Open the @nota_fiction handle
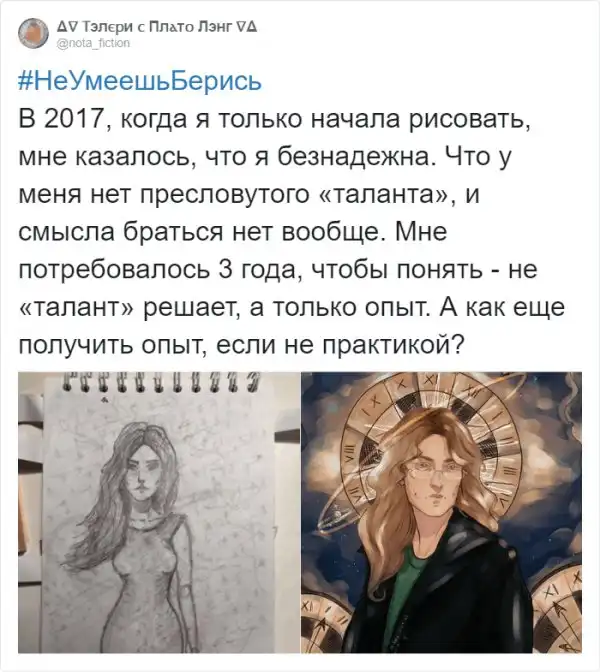 (93, 43)
